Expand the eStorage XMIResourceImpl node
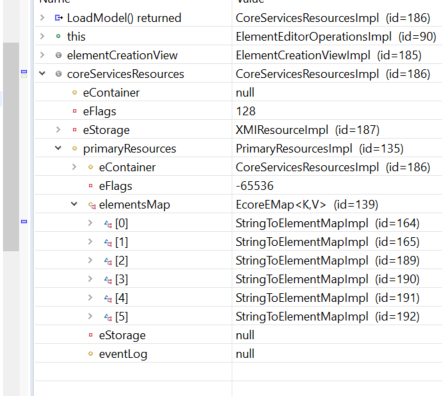The width and height of the screenshot is (442, 396). 58,130
